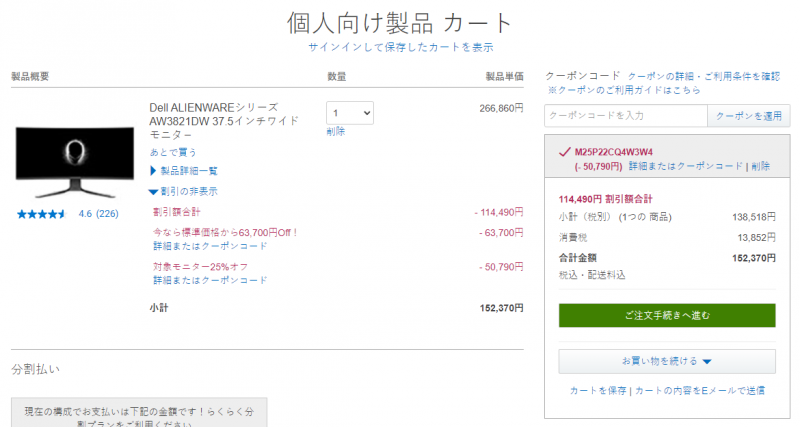Click the 割引額合計 -114,490円 amount

point(498,212)
